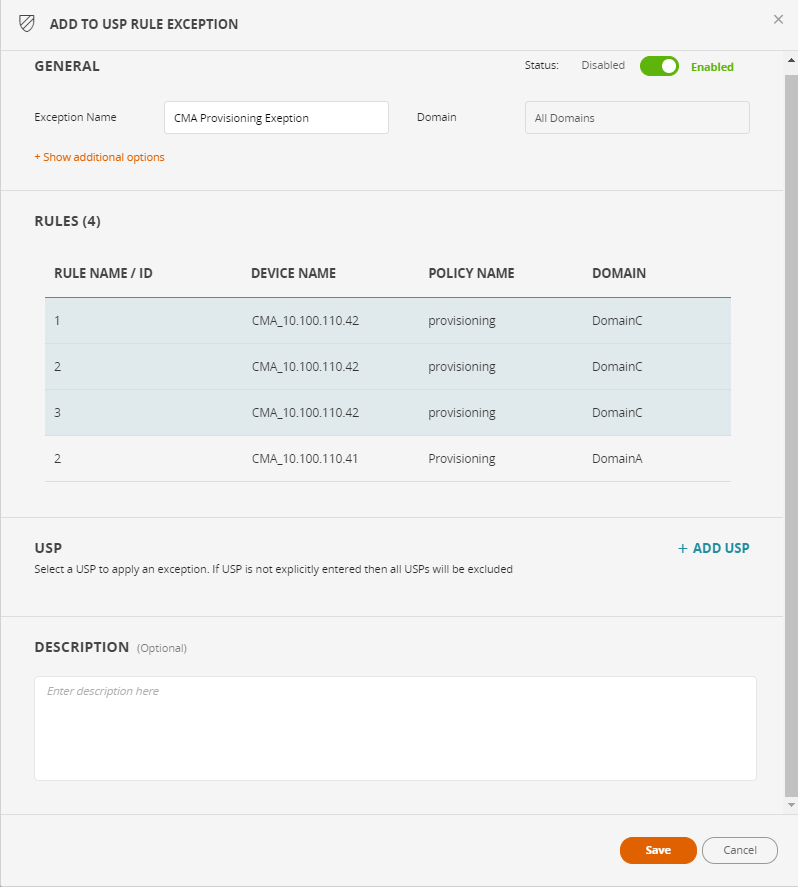Open the All Domains dropdown field

click(637, 118)
